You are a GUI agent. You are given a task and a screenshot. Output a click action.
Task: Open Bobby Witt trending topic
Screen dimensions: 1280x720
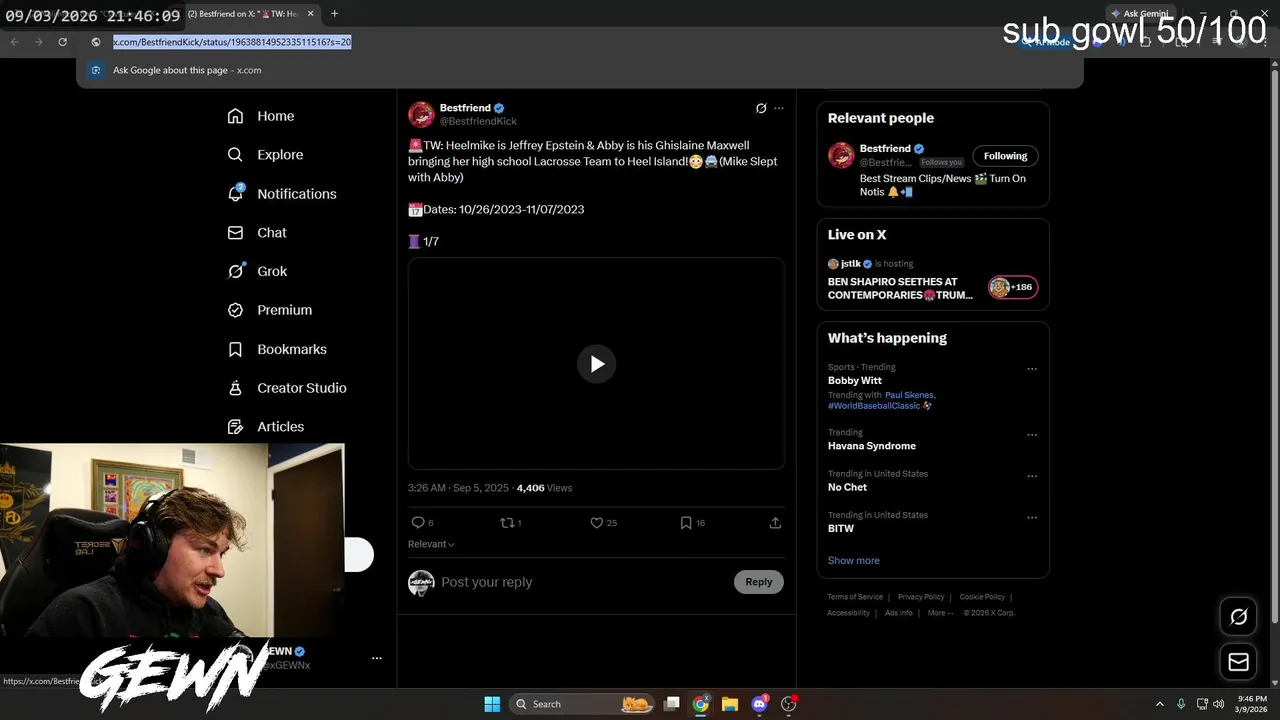854,380
